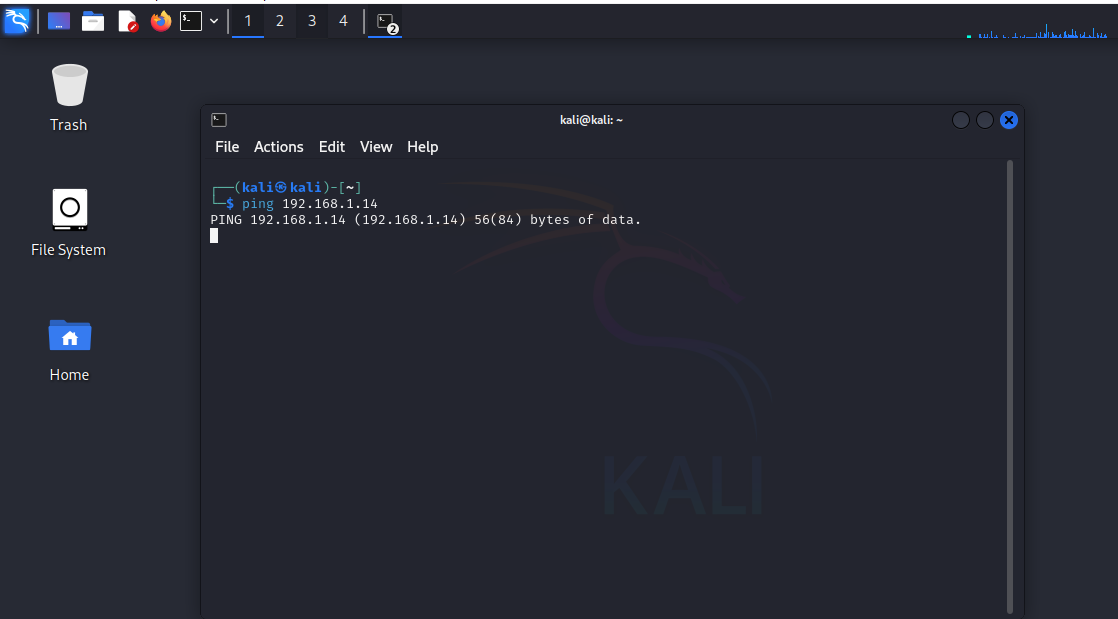Switch to workspace 3
Screen dimensions: 1118x619
click(x=312, y=21)
